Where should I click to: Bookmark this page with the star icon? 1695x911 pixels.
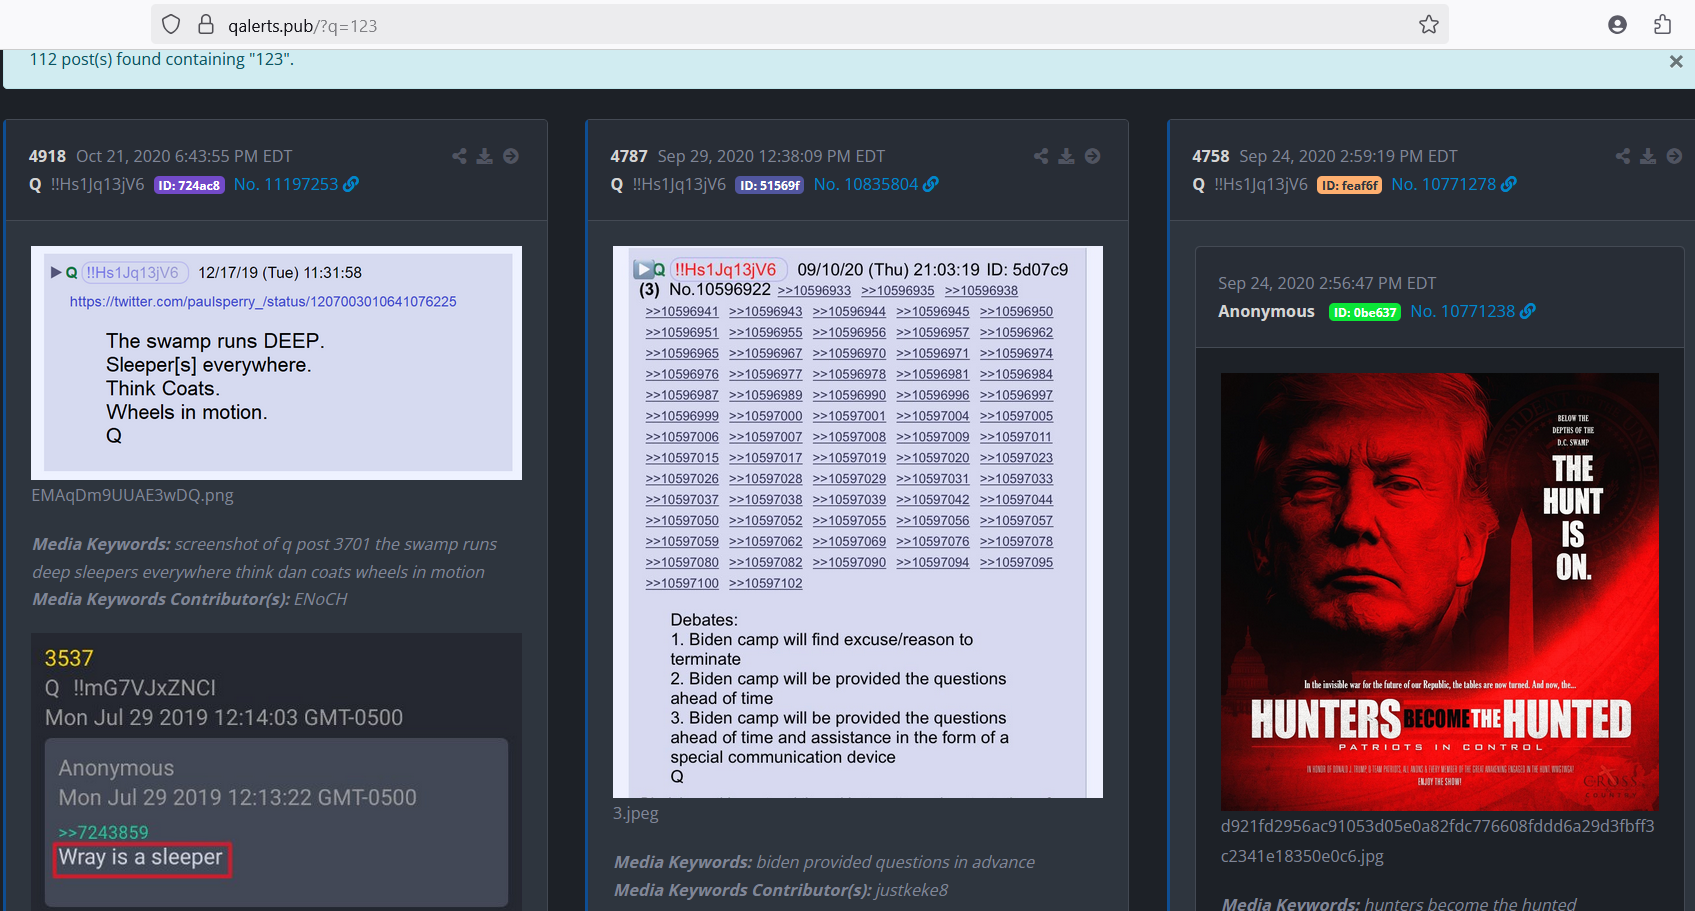point(1429,25)
